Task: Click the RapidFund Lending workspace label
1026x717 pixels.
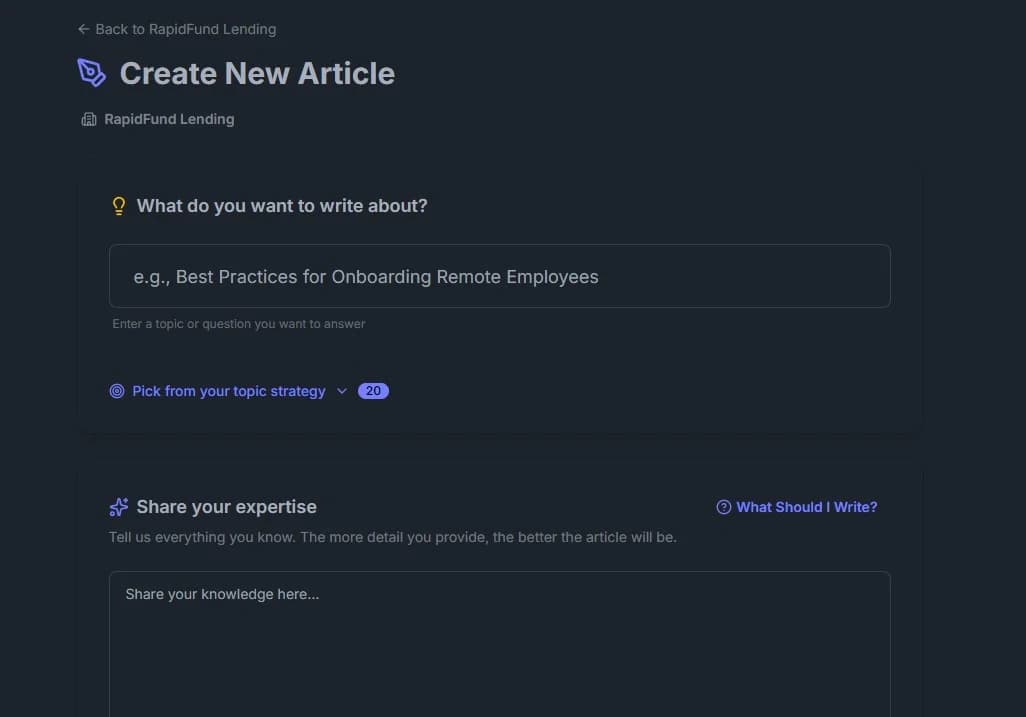Action: click(x=169, y=119)
